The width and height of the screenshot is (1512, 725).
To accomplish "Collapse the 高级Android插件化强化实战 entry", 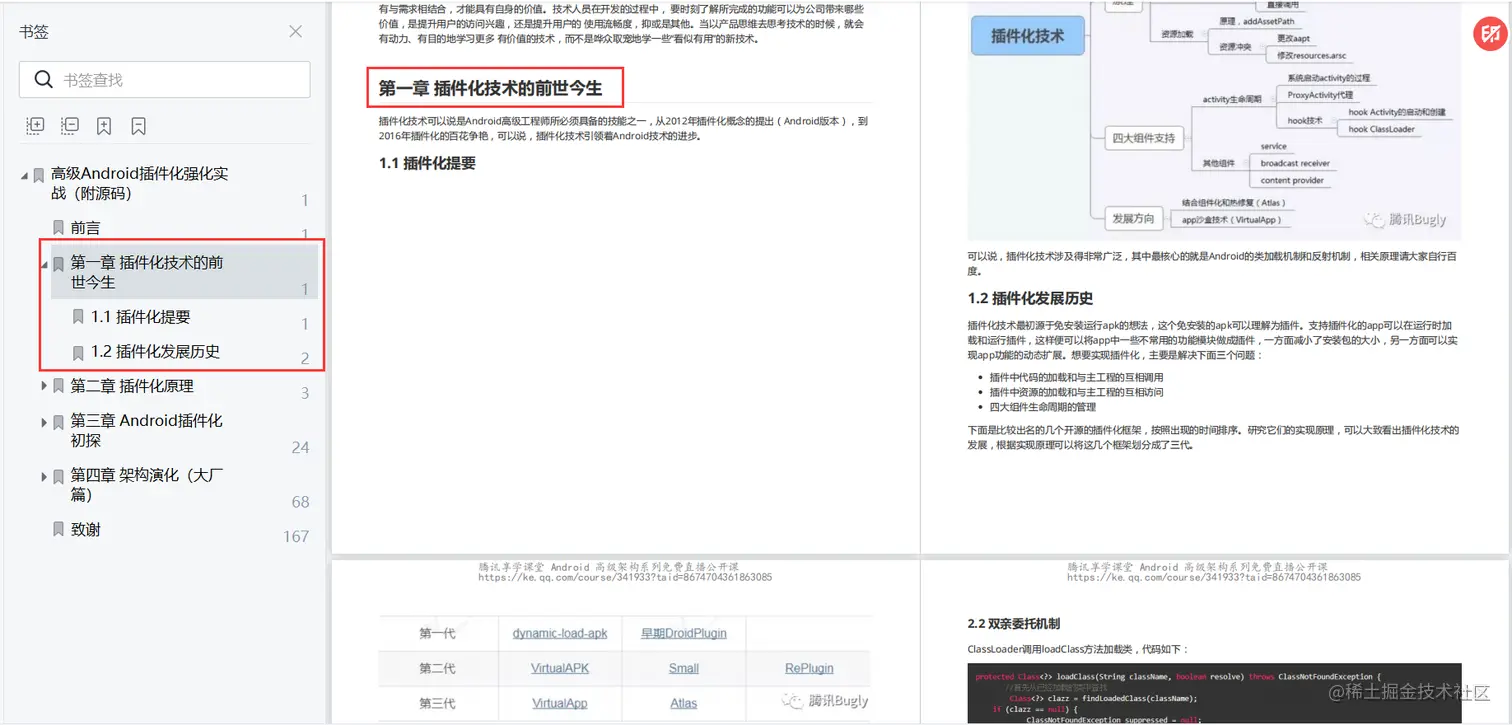I will click(24, 173).
